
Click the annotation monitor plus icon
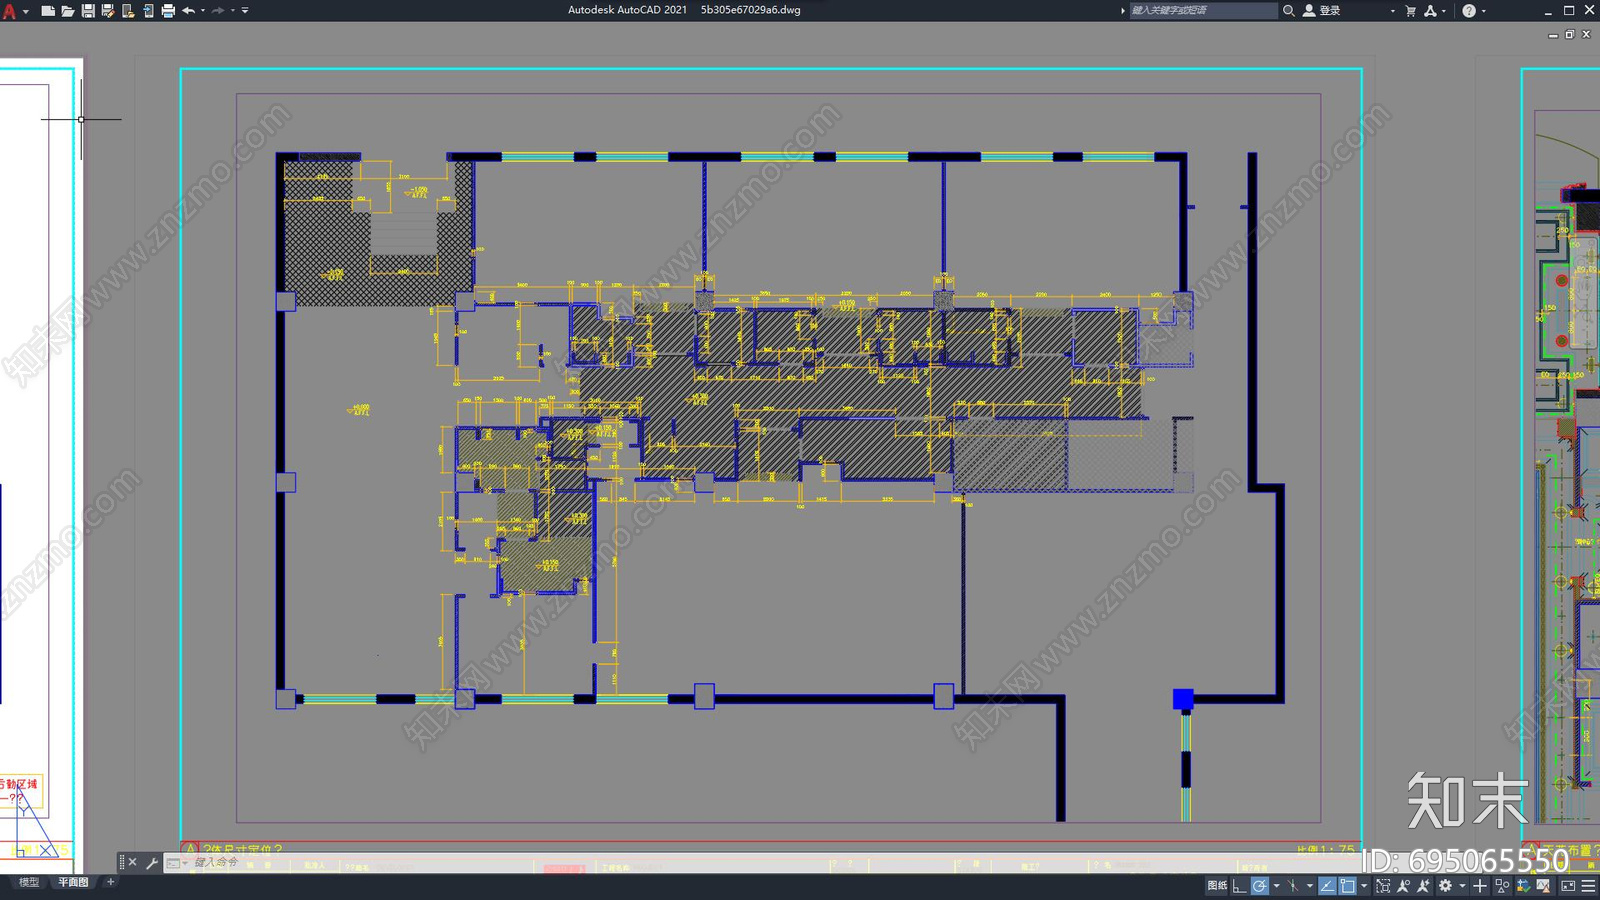tap(1480, 885)
